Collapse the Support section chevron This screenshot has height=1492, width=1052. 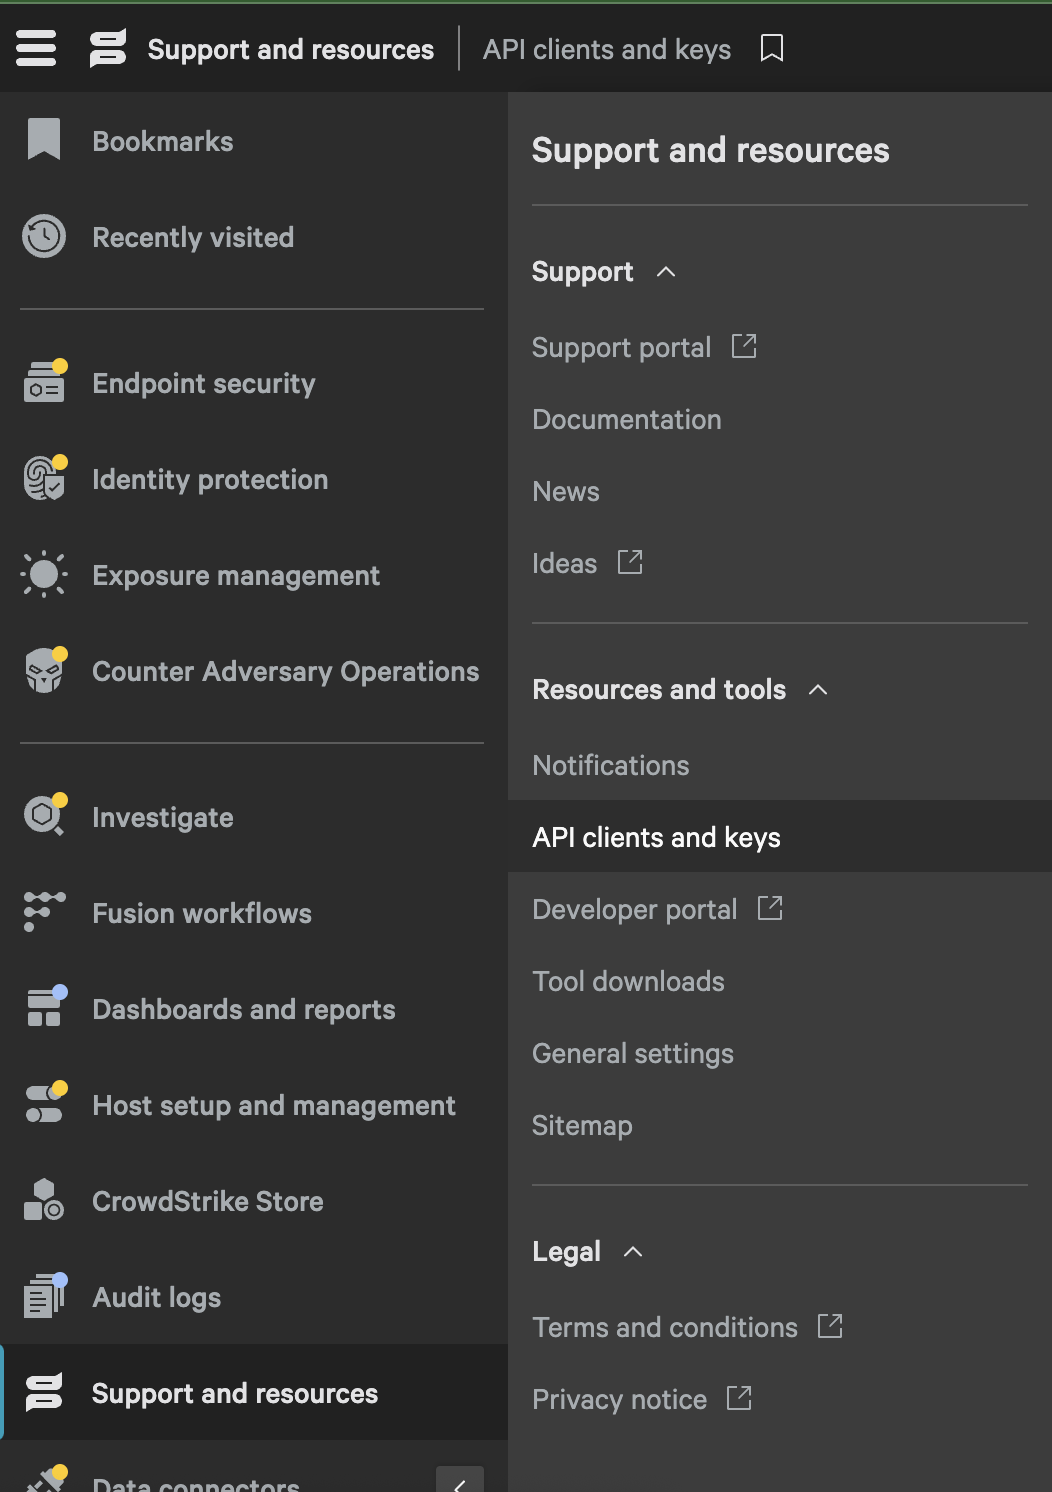pyautogui.click(x=666, y=272)
